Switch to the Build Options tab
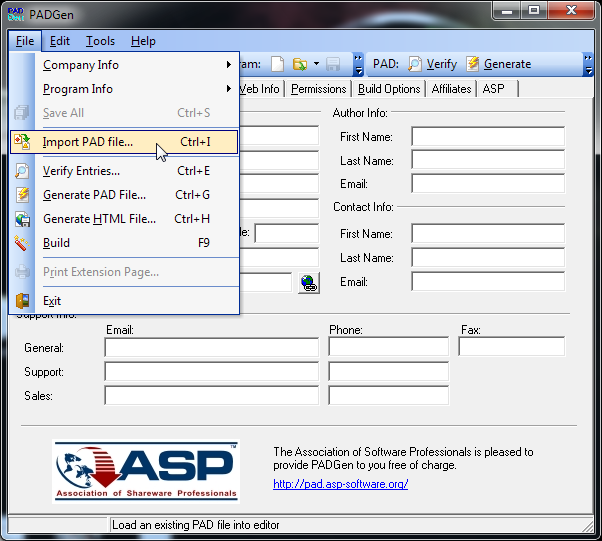 389,89
